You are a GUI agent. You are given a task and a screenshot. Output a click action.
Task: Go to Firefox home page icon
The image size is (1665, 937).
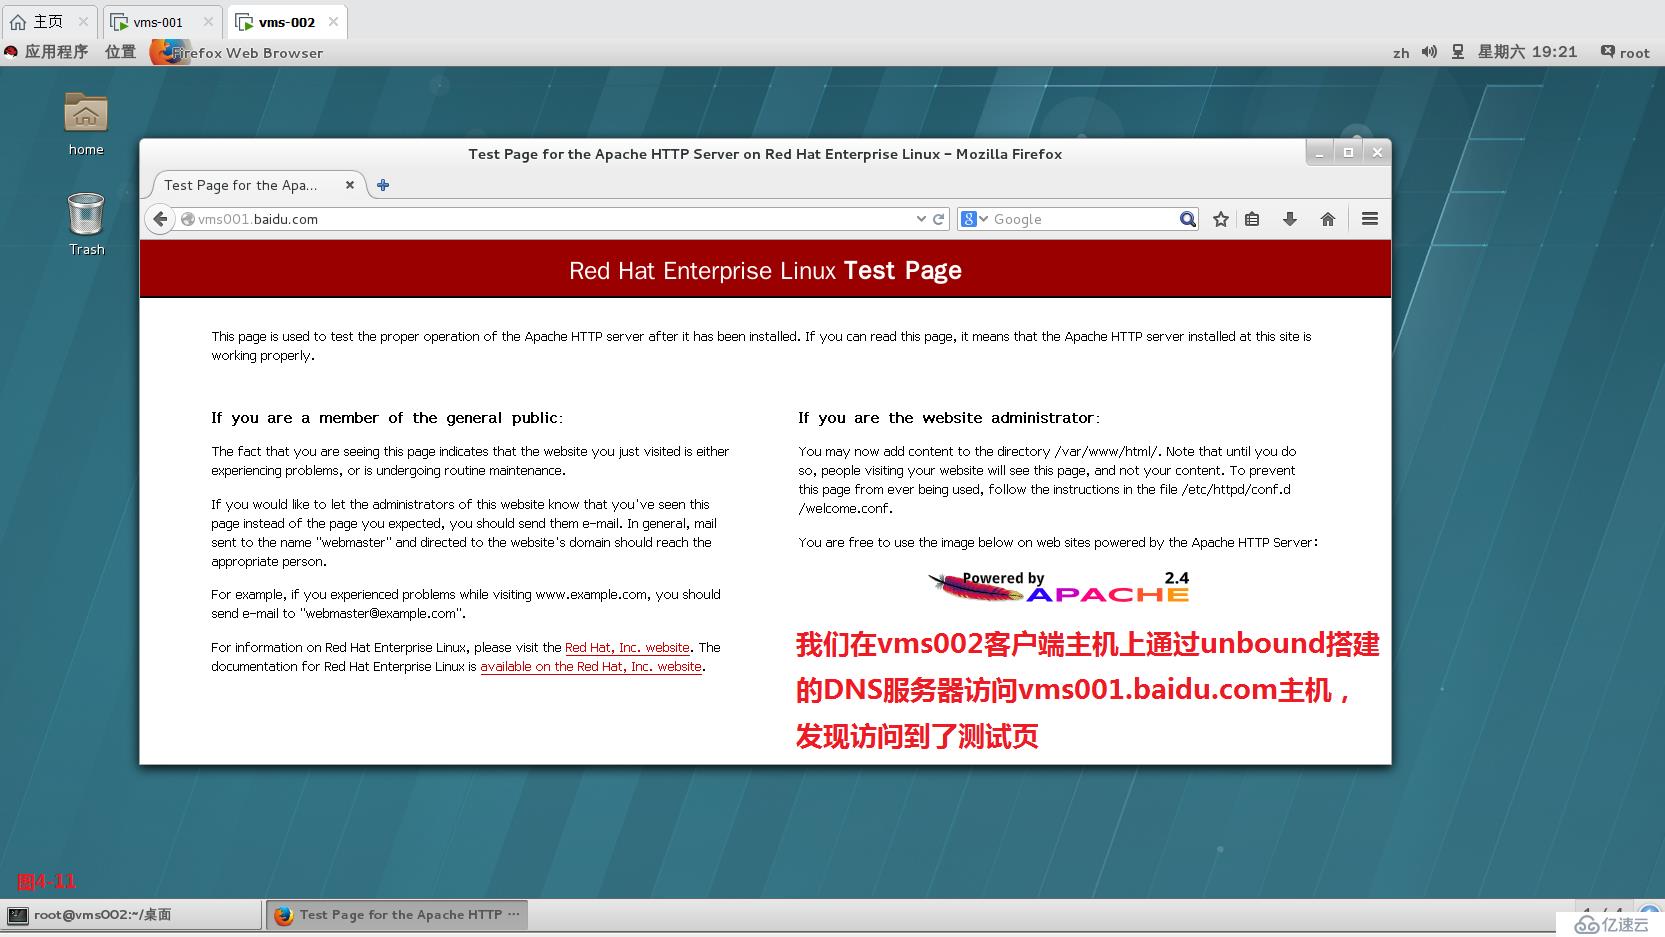(1328, 219)
